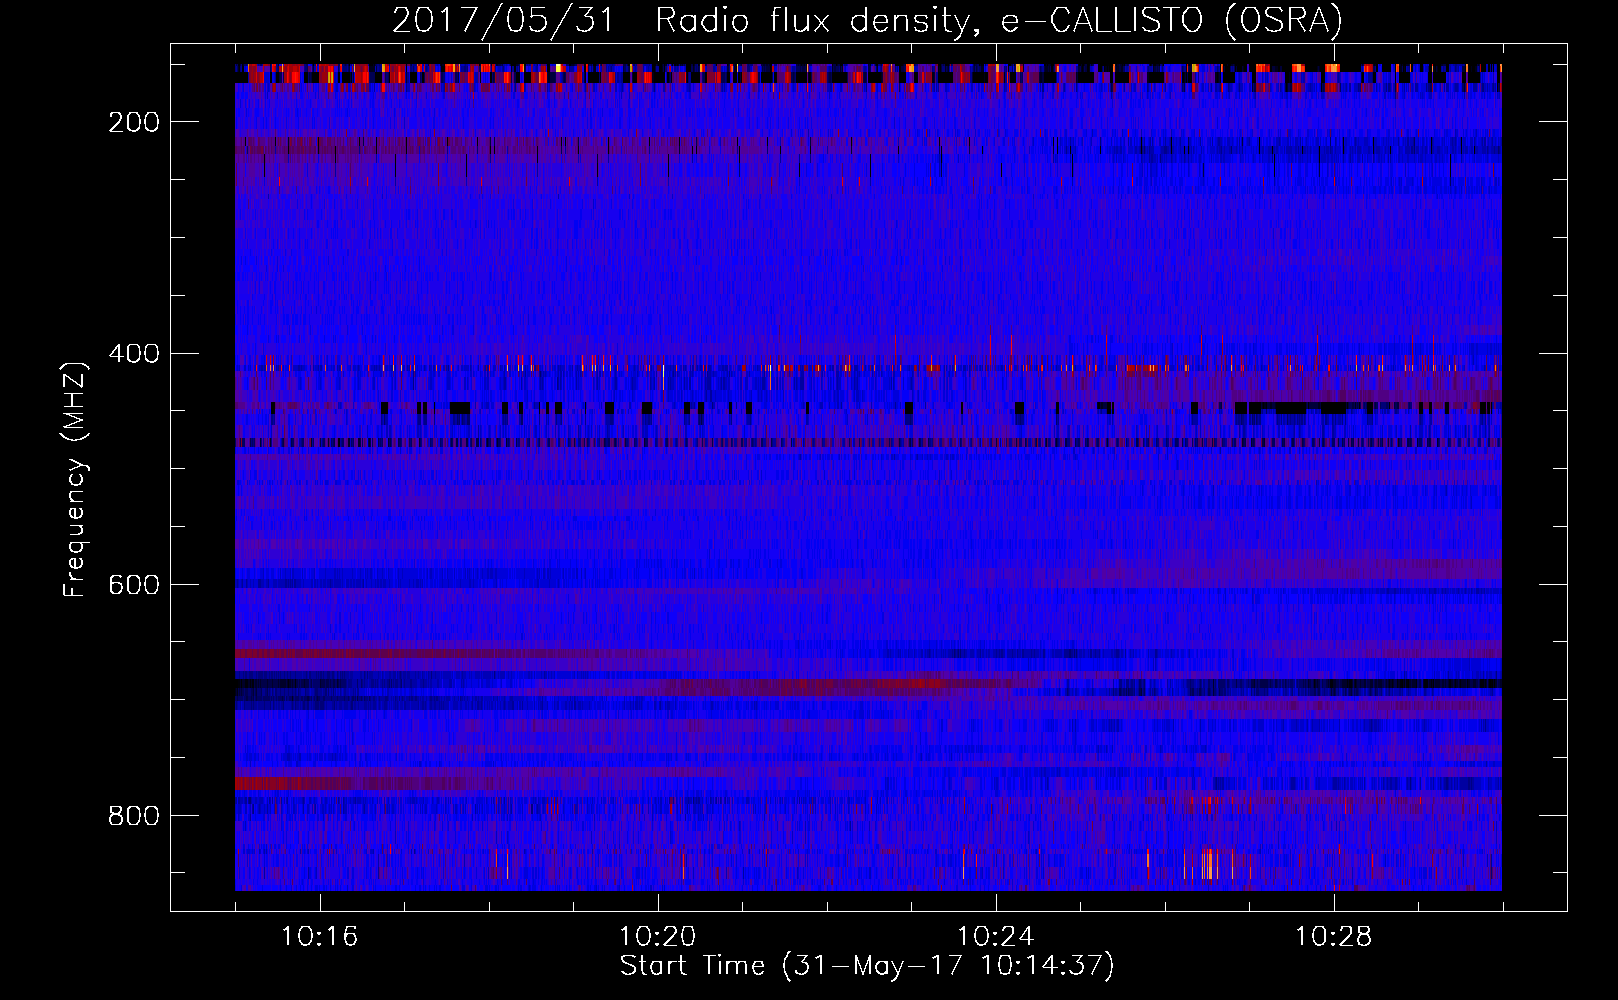The height and width of the screenshot is (1000, 1618).
Task: Click the plot title '2017/05/31 Radio flux density'
Action: [x=867, y=20]
